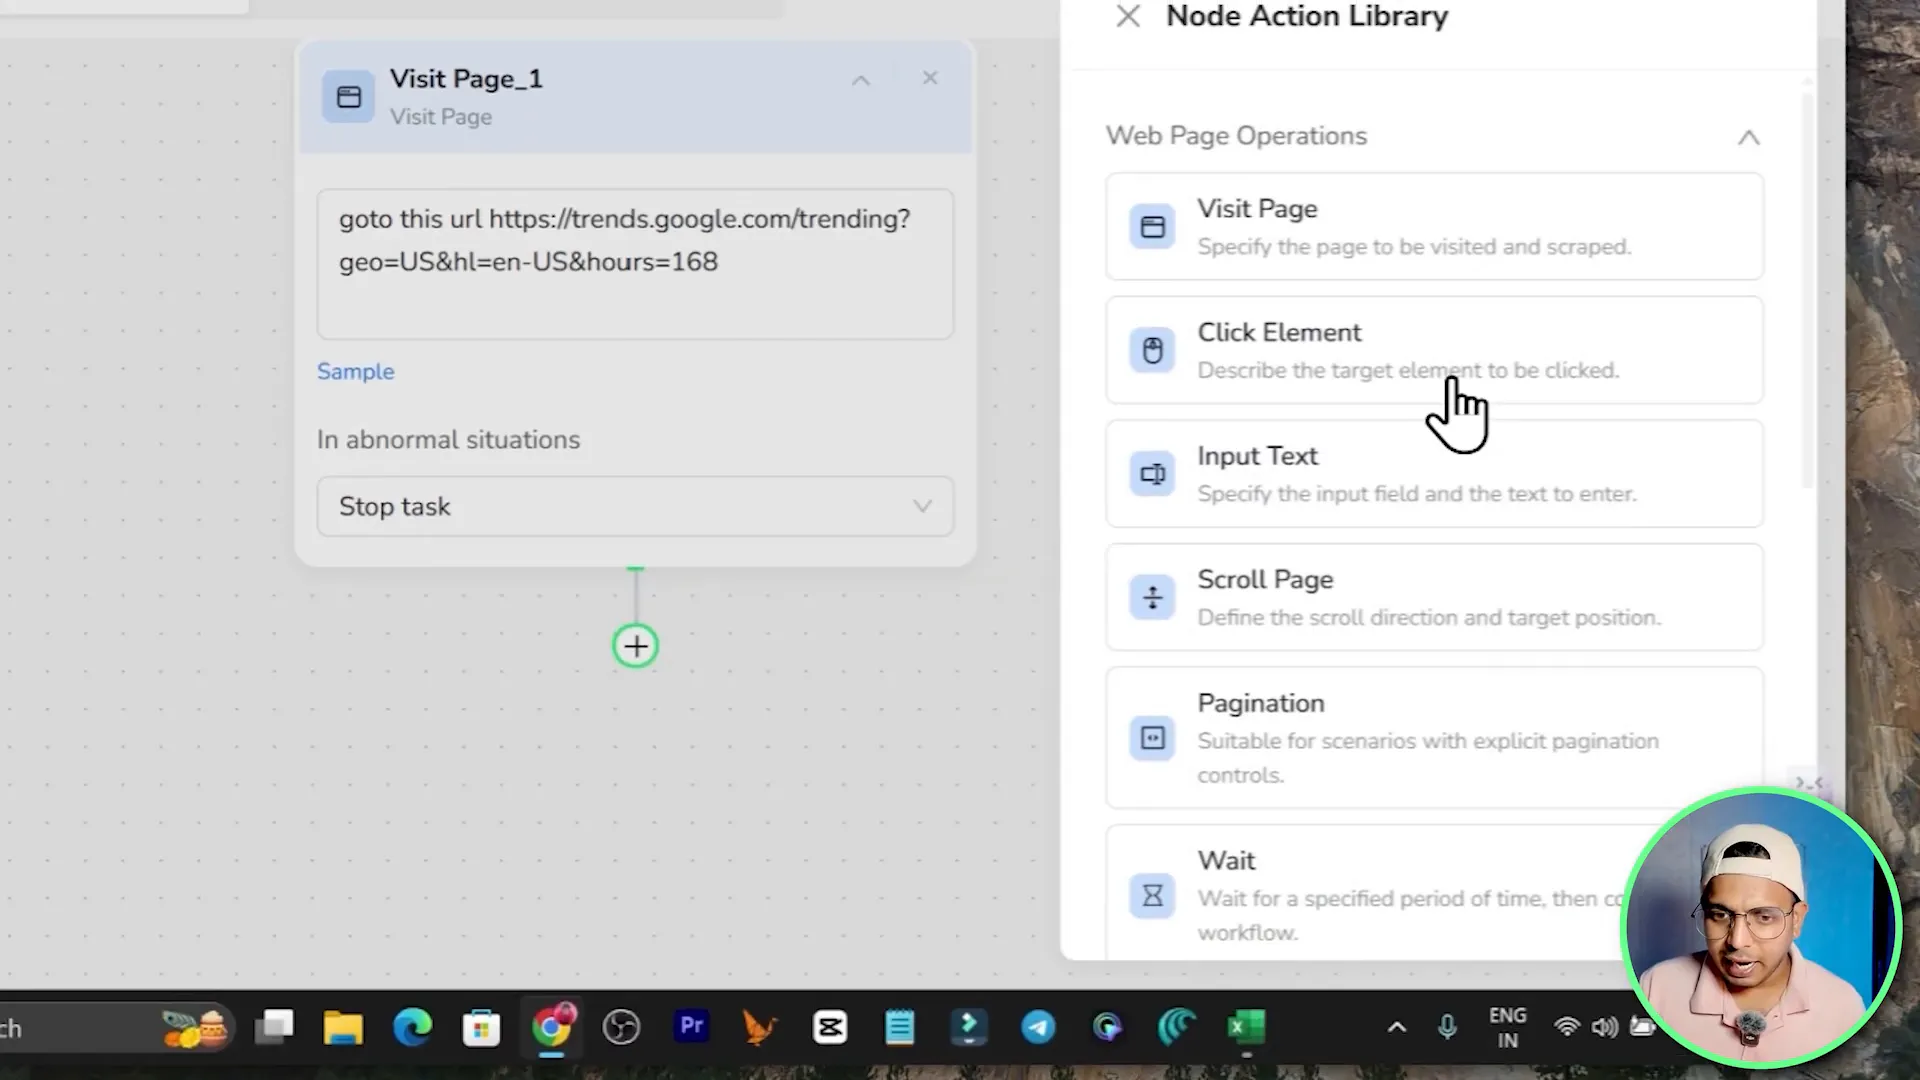Open Excel from the taskbar
Viewport: 1920px width, 1080px height.
pos(1245,1027)
